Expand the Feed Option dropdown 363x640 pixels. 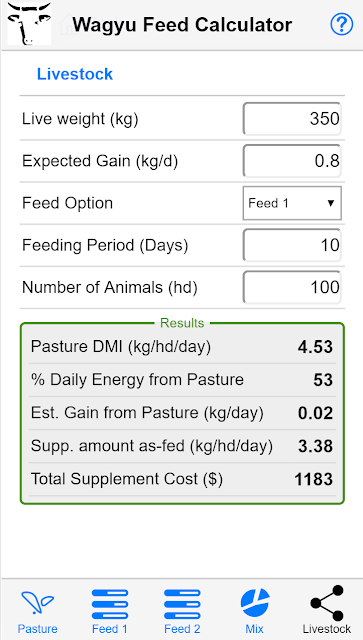tap(292, 203)
